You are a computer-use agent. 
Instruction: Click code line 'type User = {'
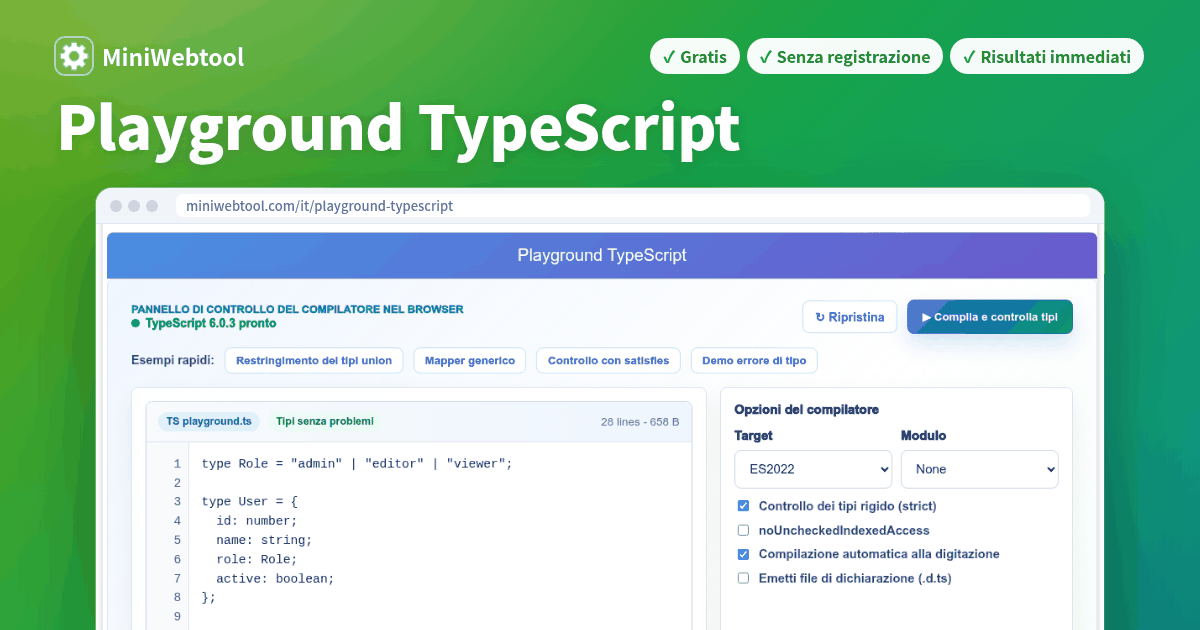click(250, 502)
